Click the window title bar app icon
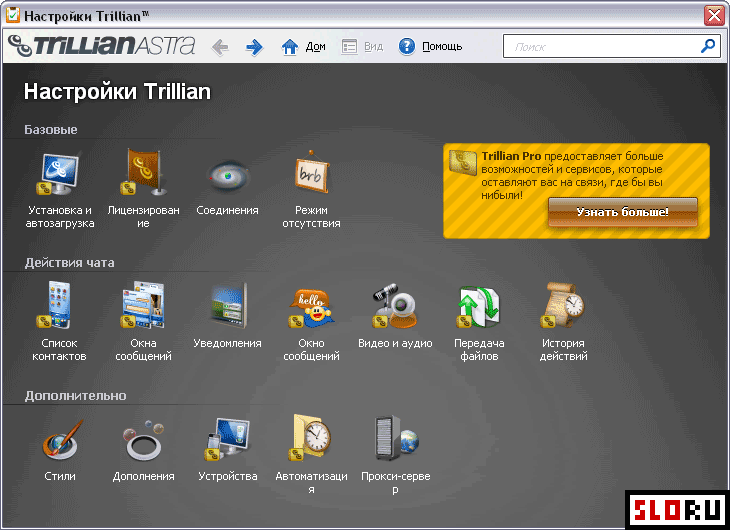This screenshot has width=730, height=530. pyautogui.click(x=13, y=14)
